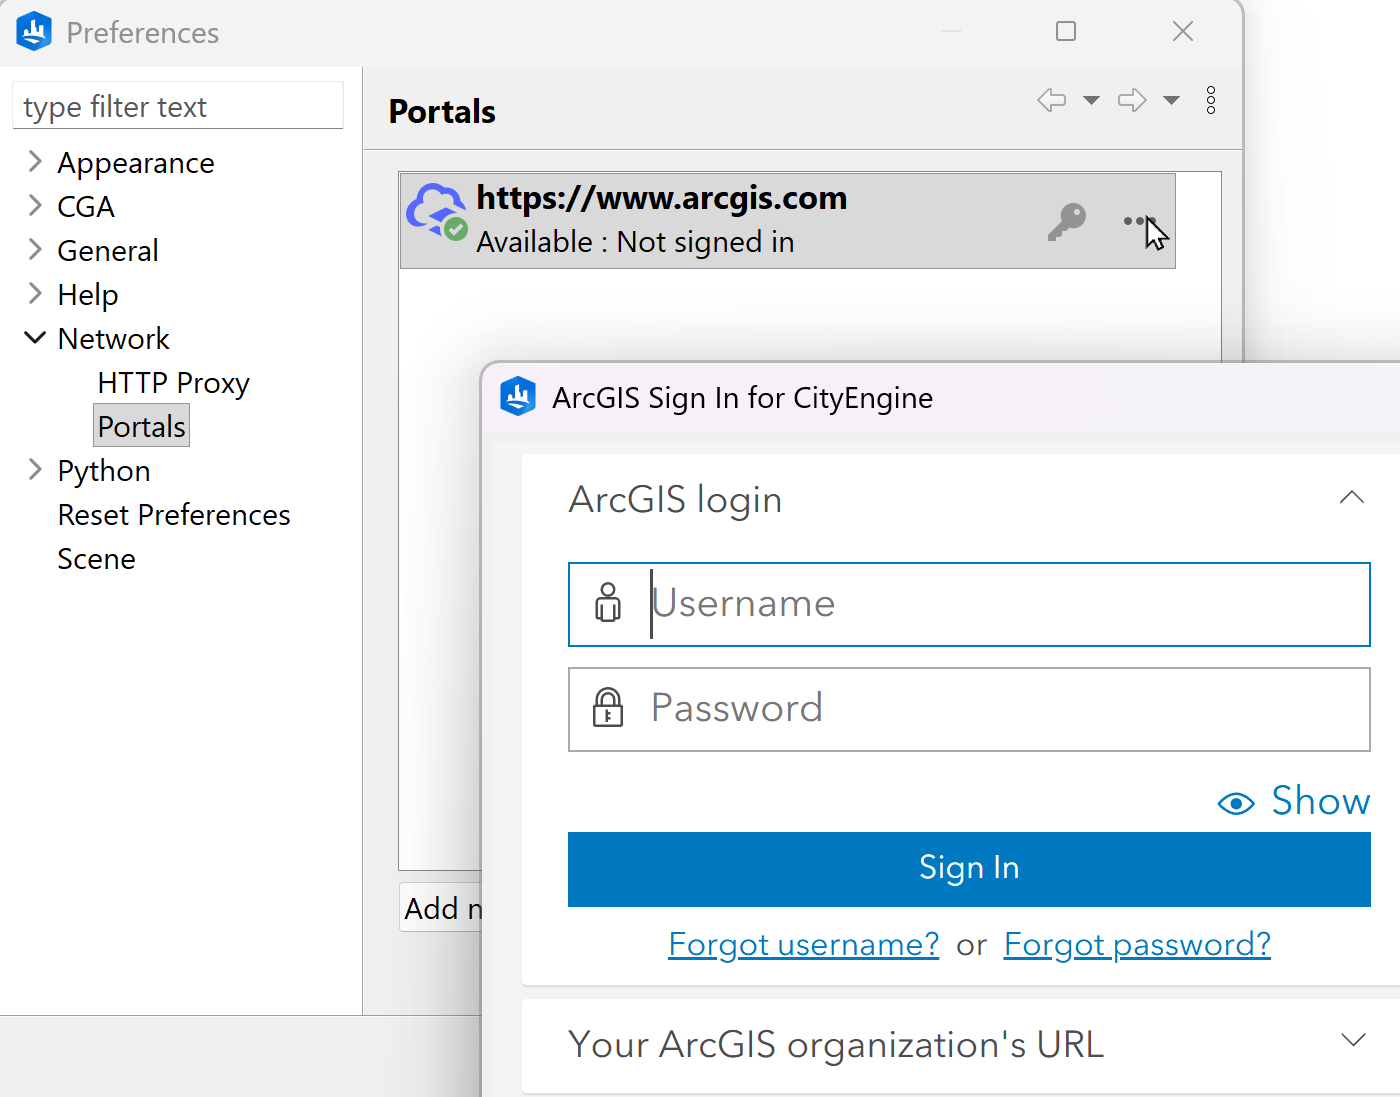Select Scene preference page
Image resolution: width=1400 pixels, height=1097 pixels.
96,559
